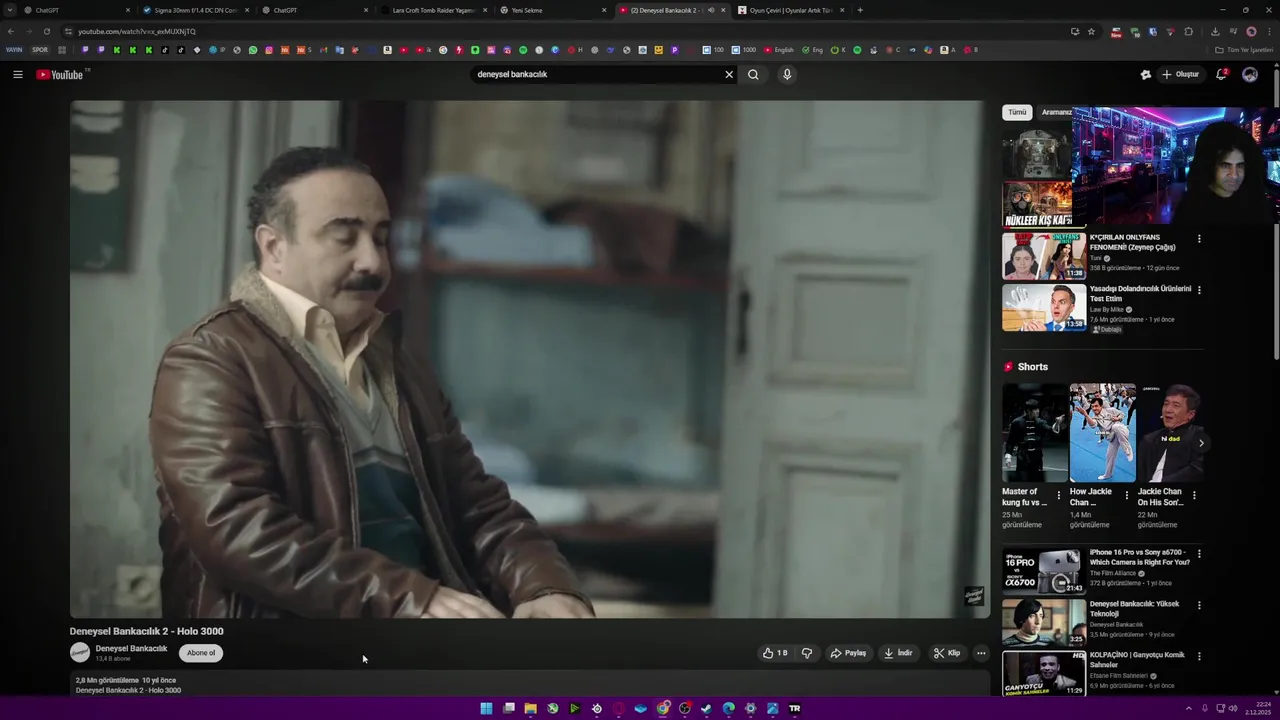This screenshot has width=1280, height=720.
Task: Open the SPOR bookmarks folder
Action: pyautogui.click(x=40, y=49)
